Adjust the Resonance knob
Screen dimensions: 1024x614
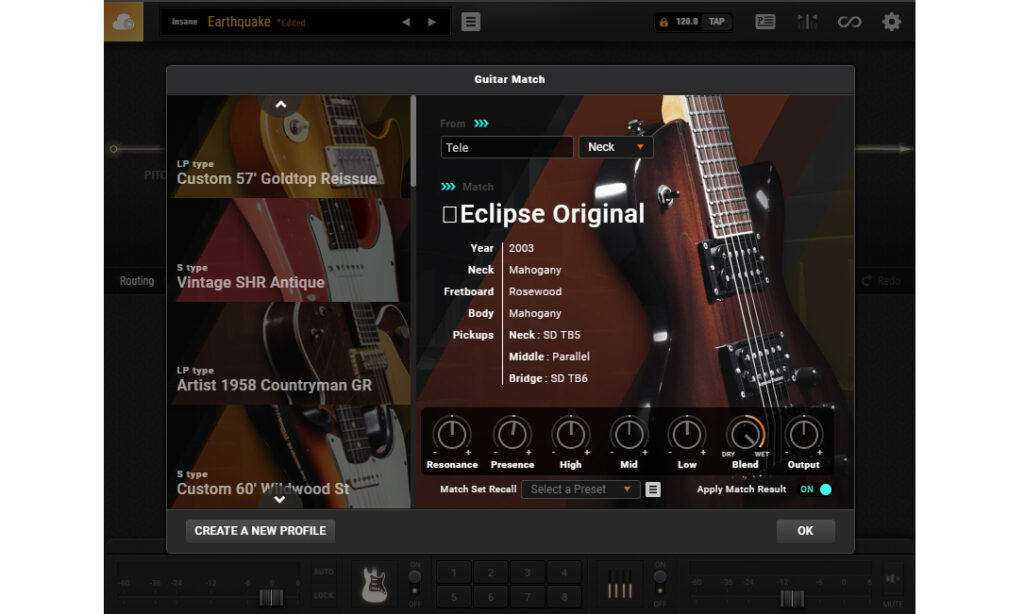point(451,434)
